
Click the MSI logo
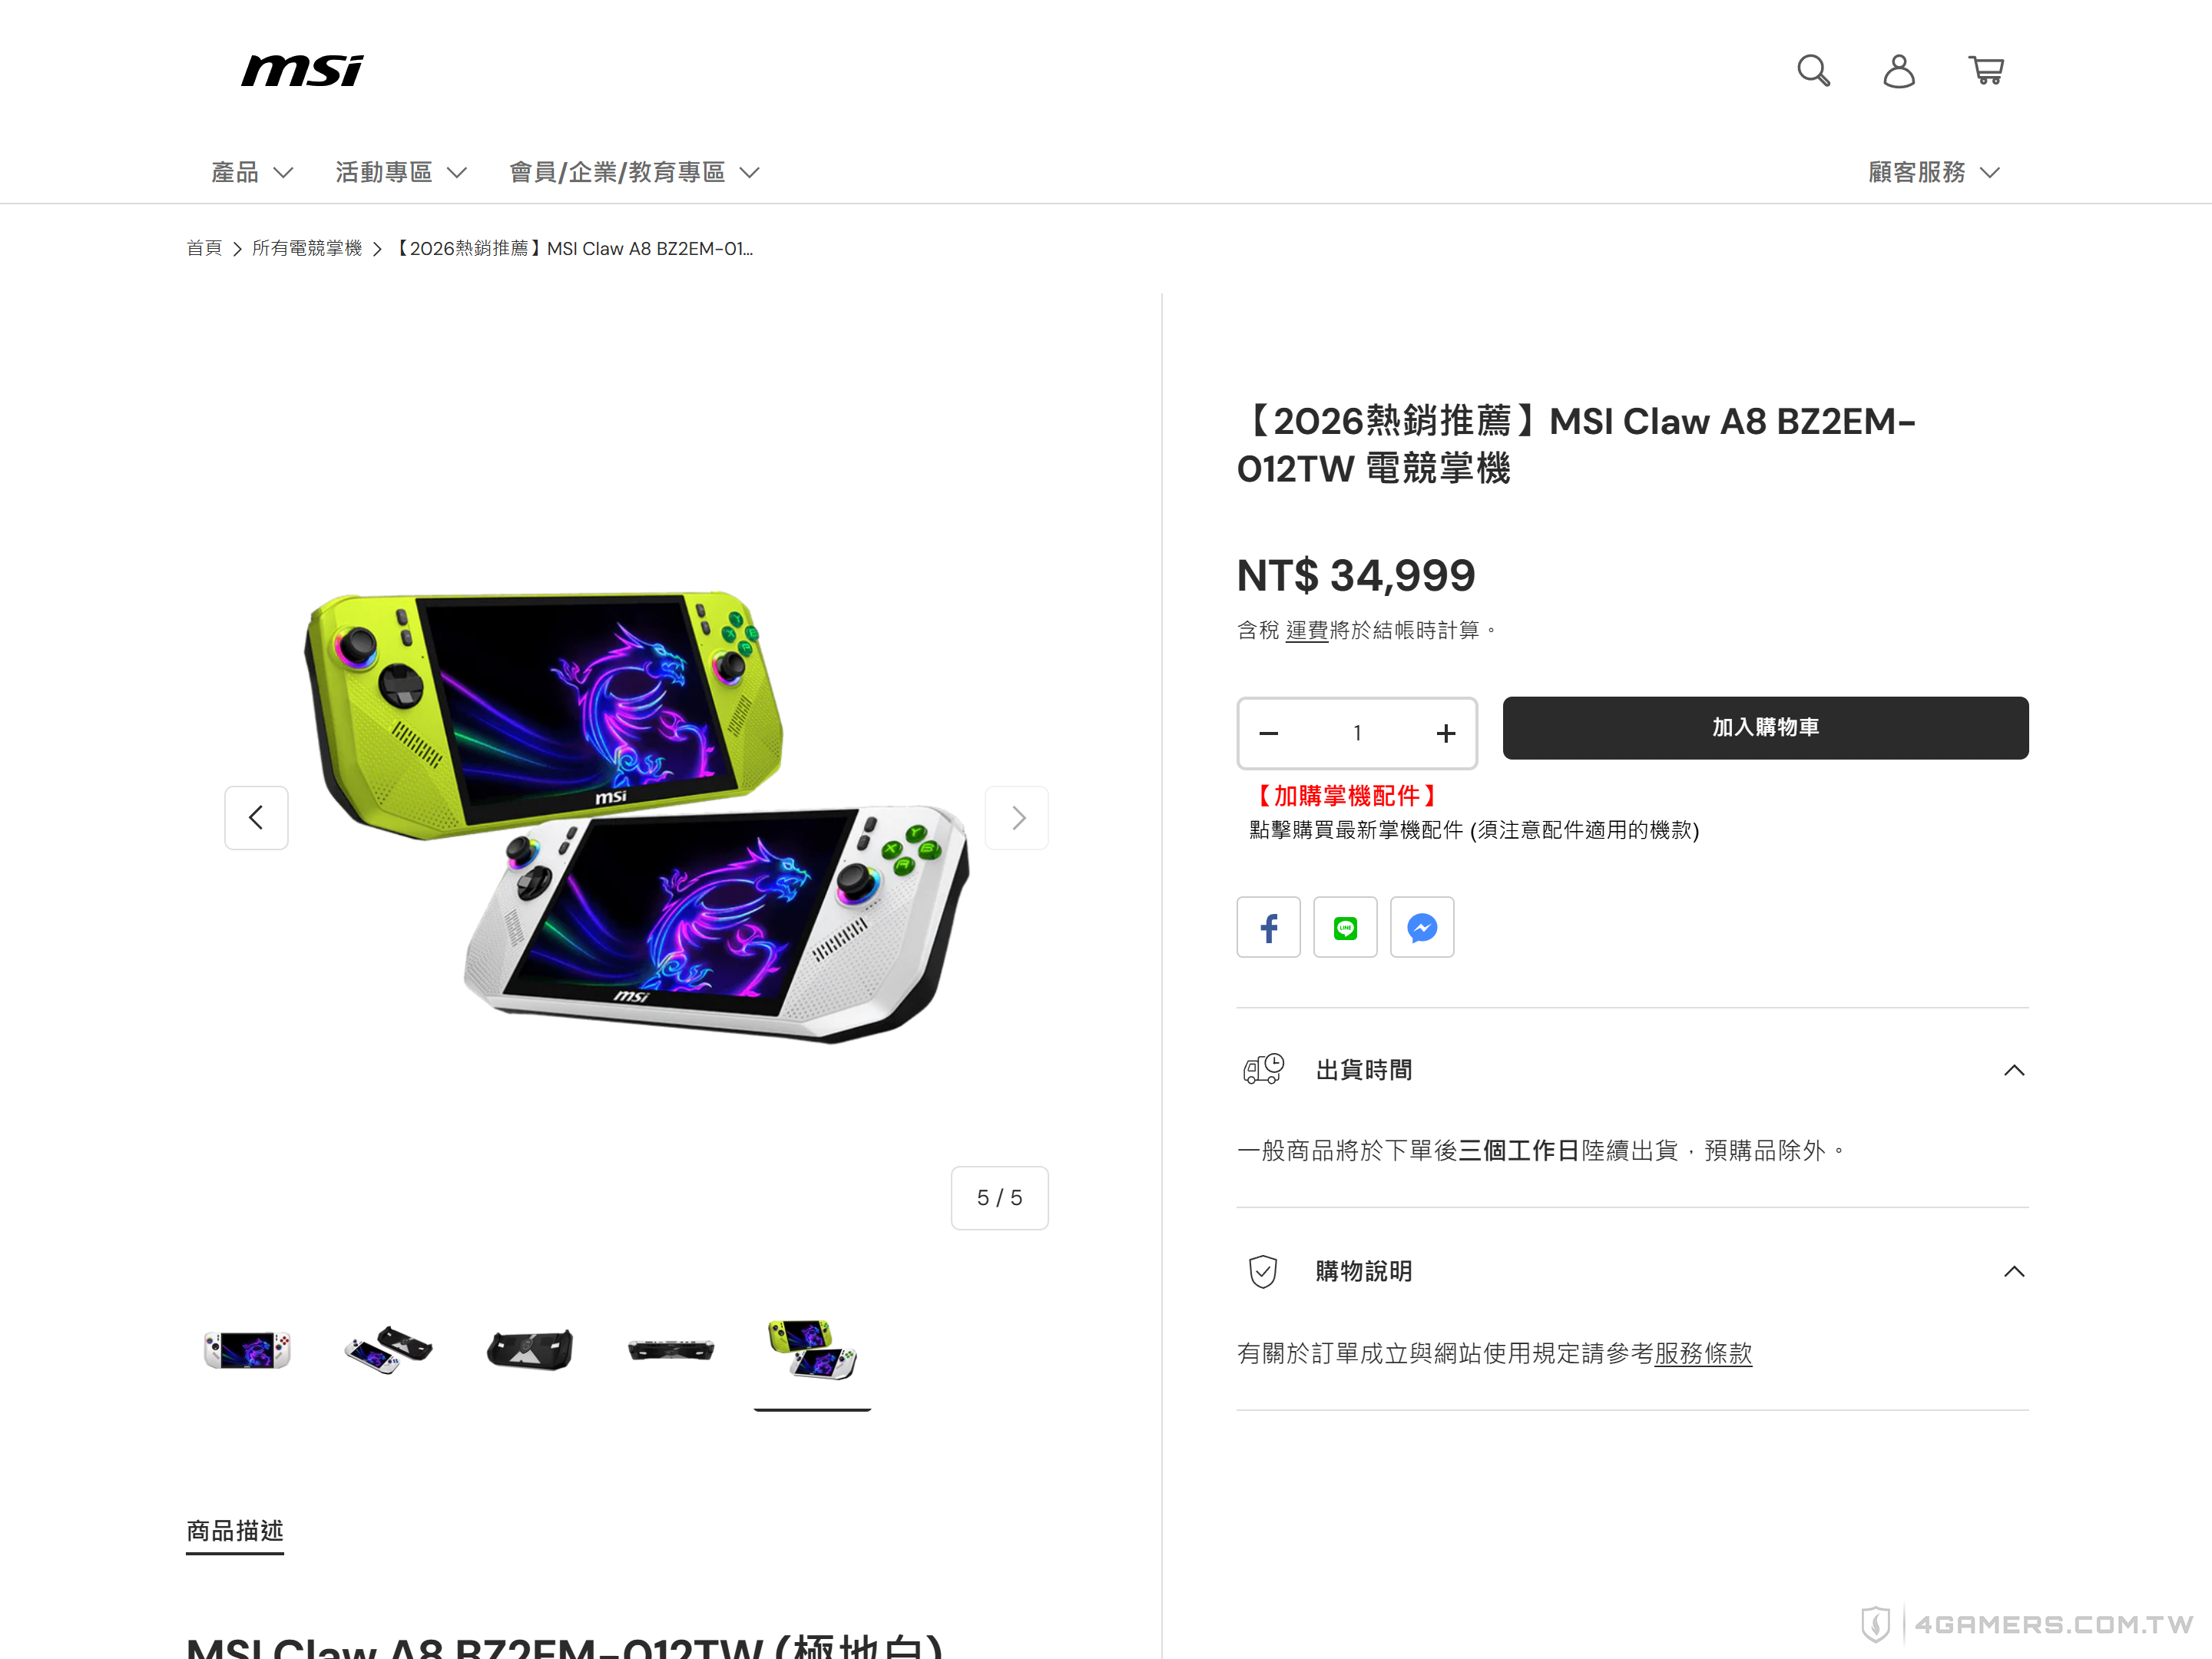[x=302, y=71]
